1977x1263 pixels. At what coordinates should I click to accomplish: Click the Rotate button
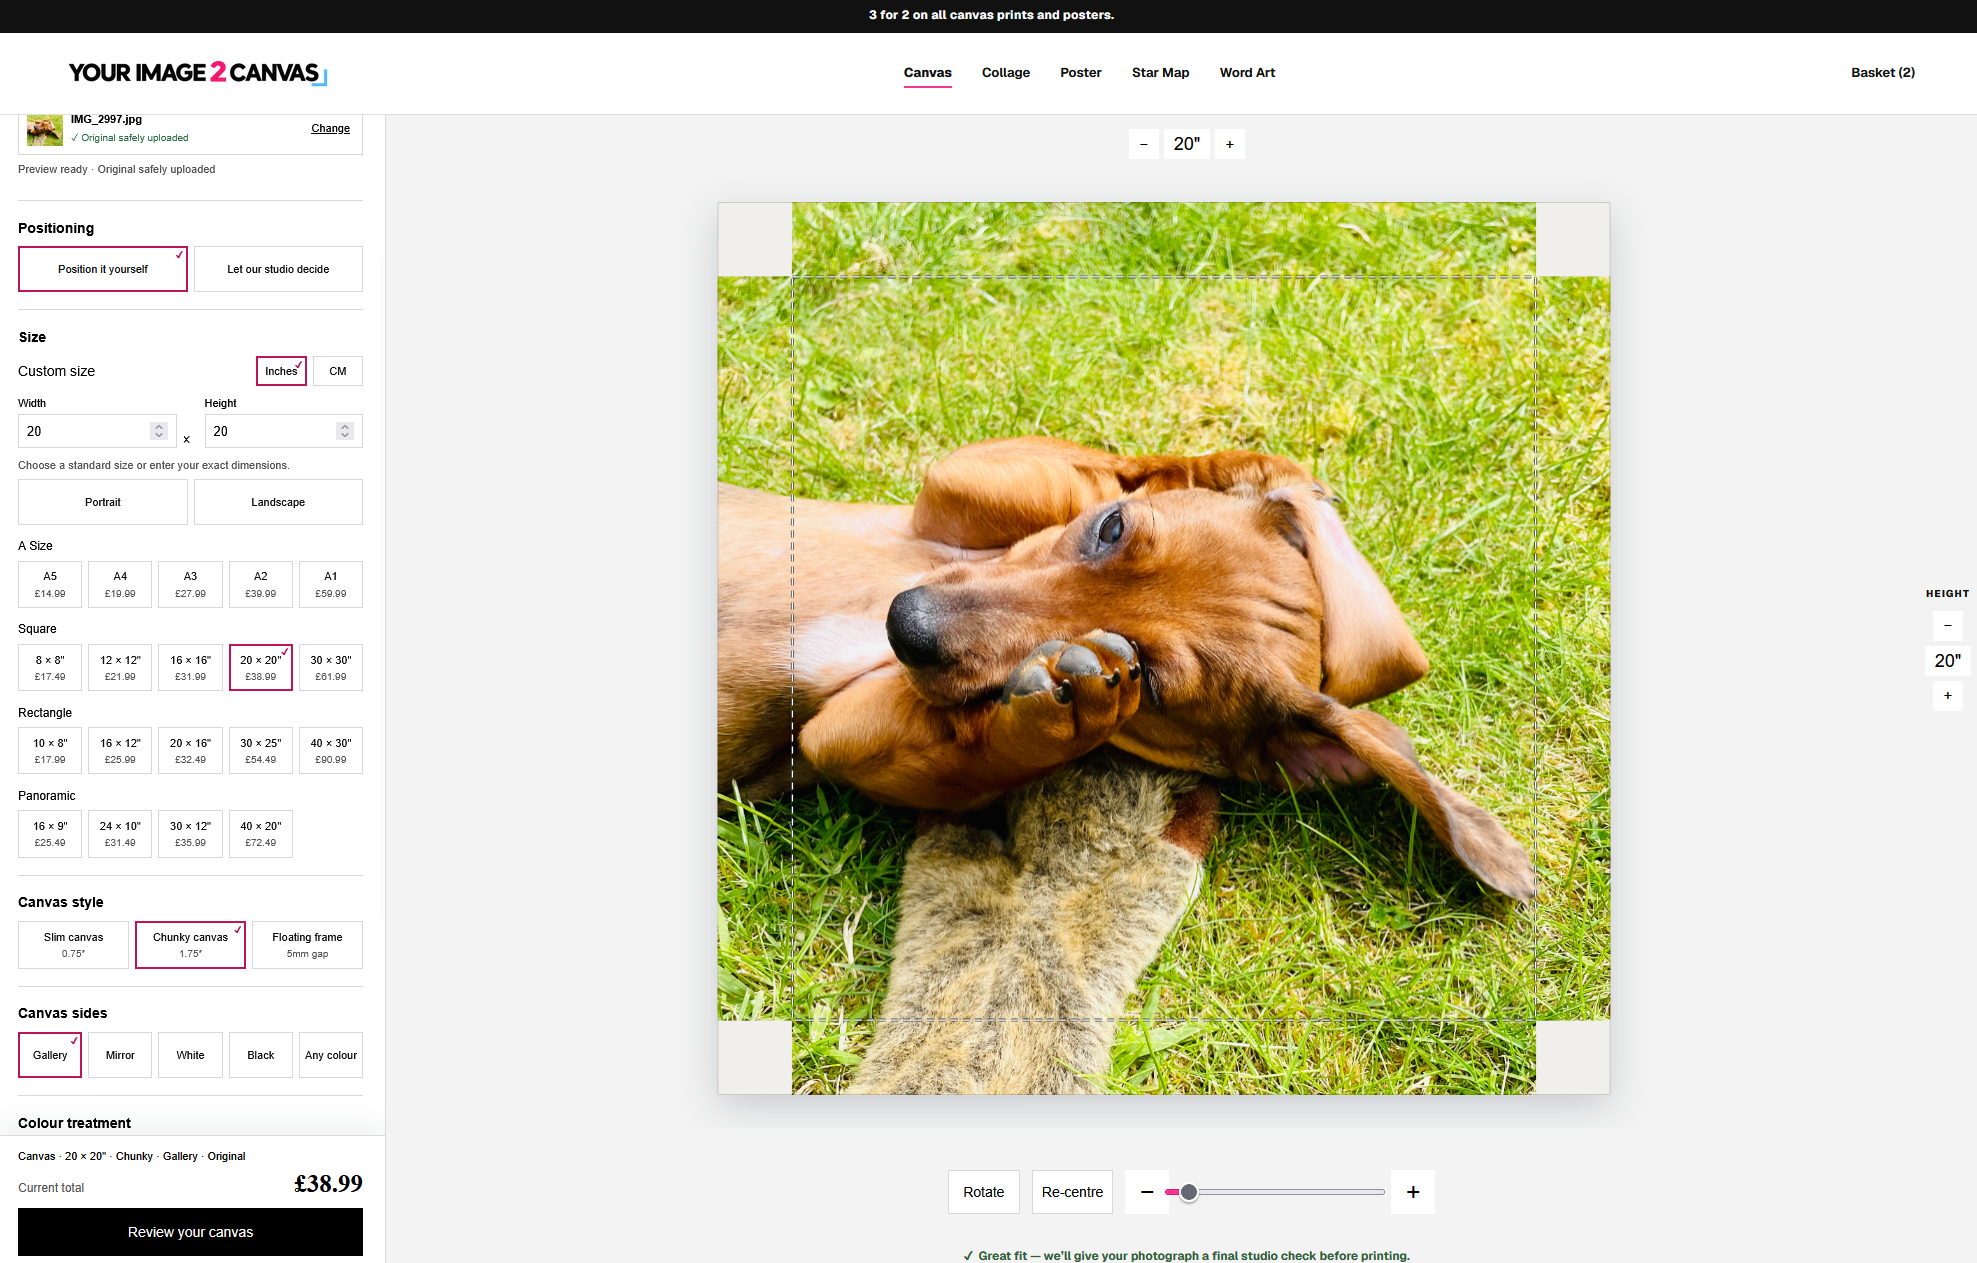984,1192
